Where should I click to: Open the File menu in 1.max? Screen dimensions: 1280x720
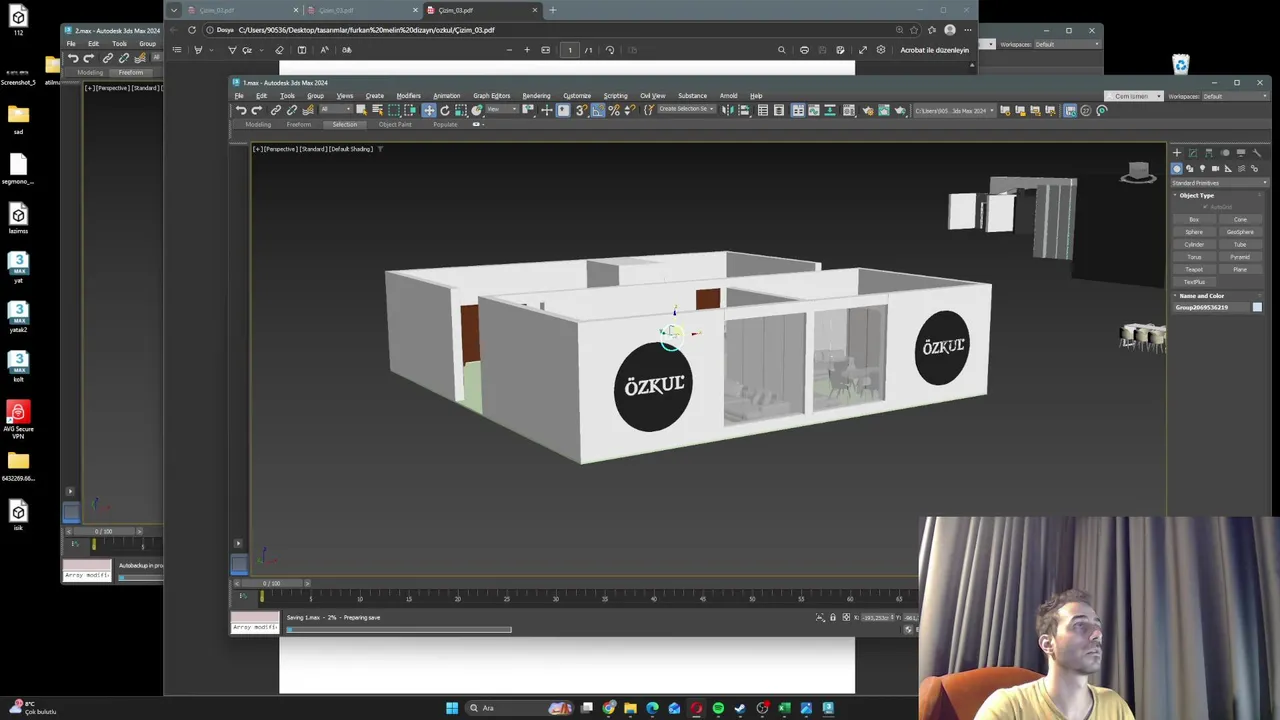[239, 96]
